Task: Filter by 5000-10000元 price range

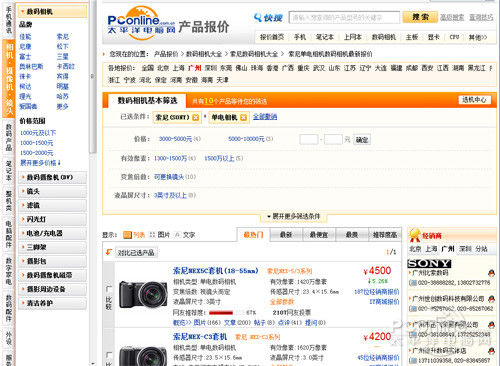Action: click(x=246, y=139)
